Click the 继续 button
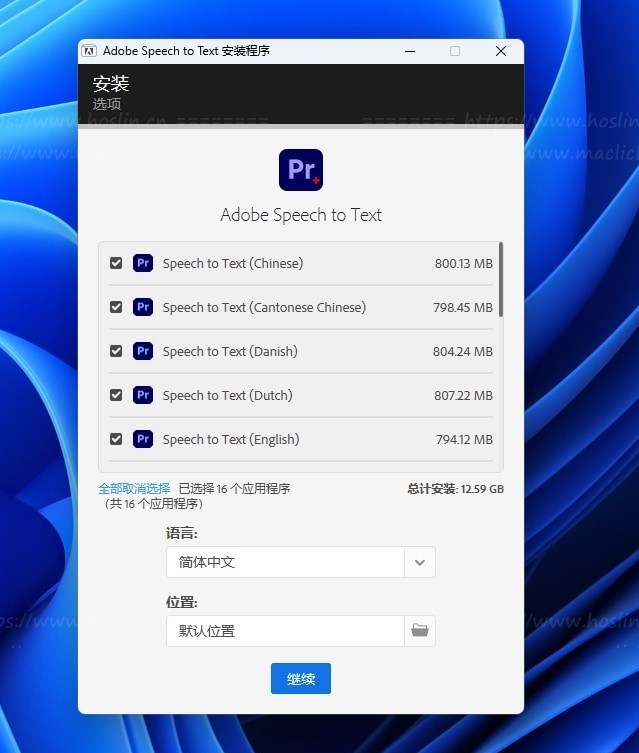This screenshot has width=639, height=753. [x=301, y=679]
